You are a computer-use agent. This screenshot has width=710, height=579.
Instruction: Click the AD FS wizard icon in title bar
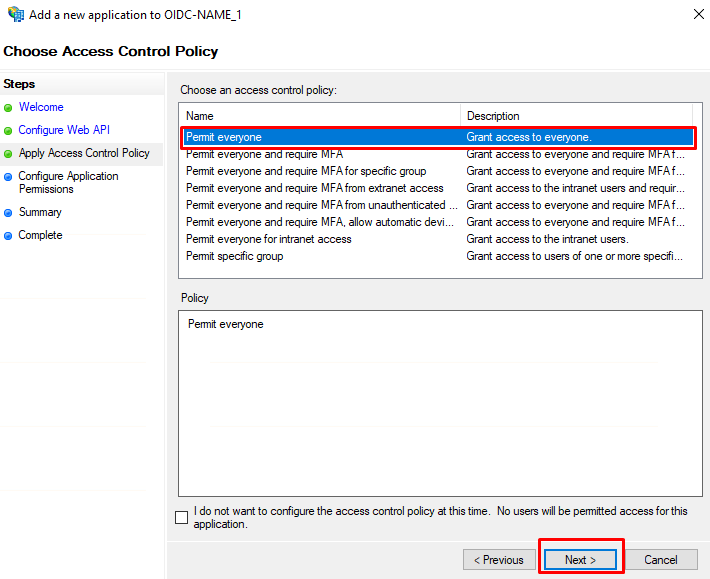coord(16,14)
